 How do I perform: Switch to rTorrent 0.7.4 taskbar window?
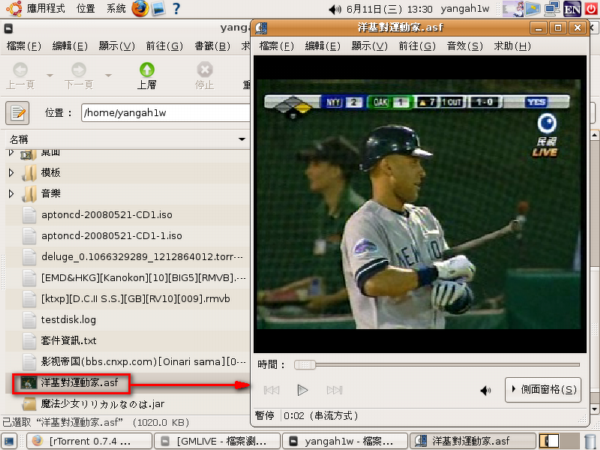pos(89,441)
